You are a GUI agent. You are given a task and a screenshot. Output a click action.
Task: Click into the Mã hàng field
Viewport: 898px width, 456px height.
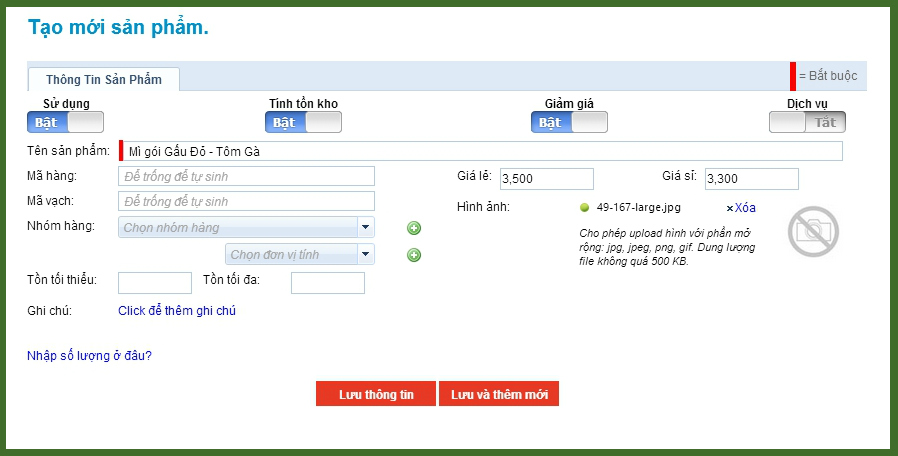click(246, 176)
